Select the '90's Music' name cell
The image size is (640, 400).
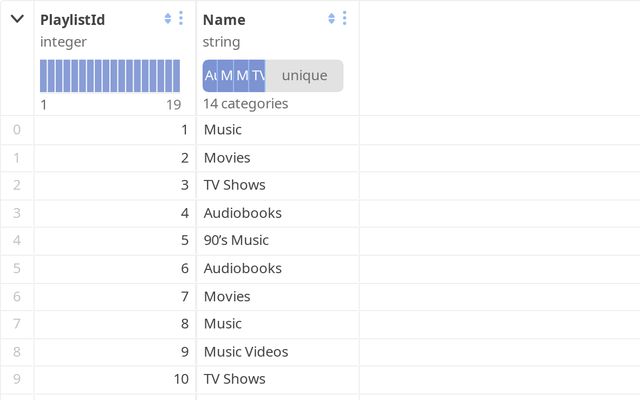(236, 240)
